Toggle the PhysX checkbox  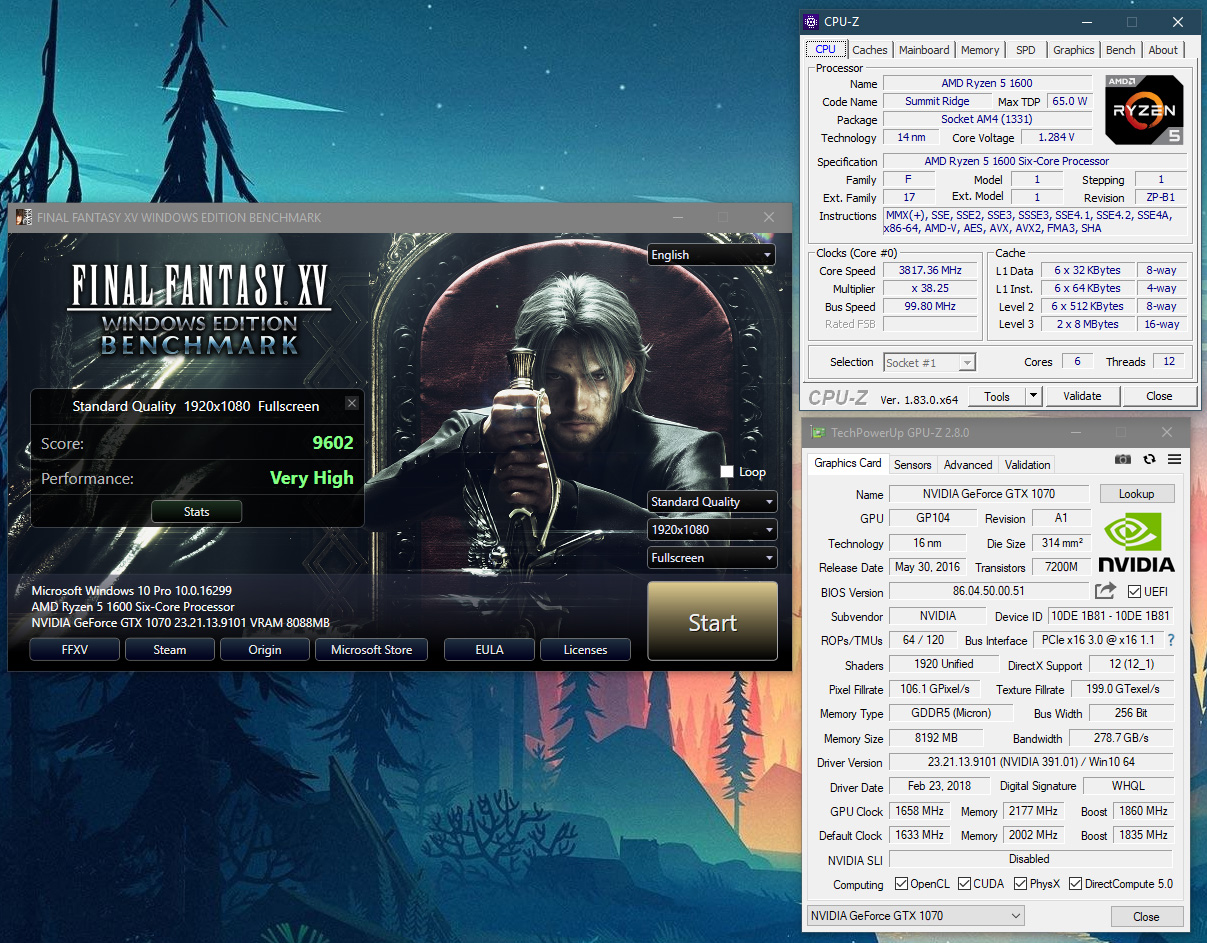tap(1021, 884)
